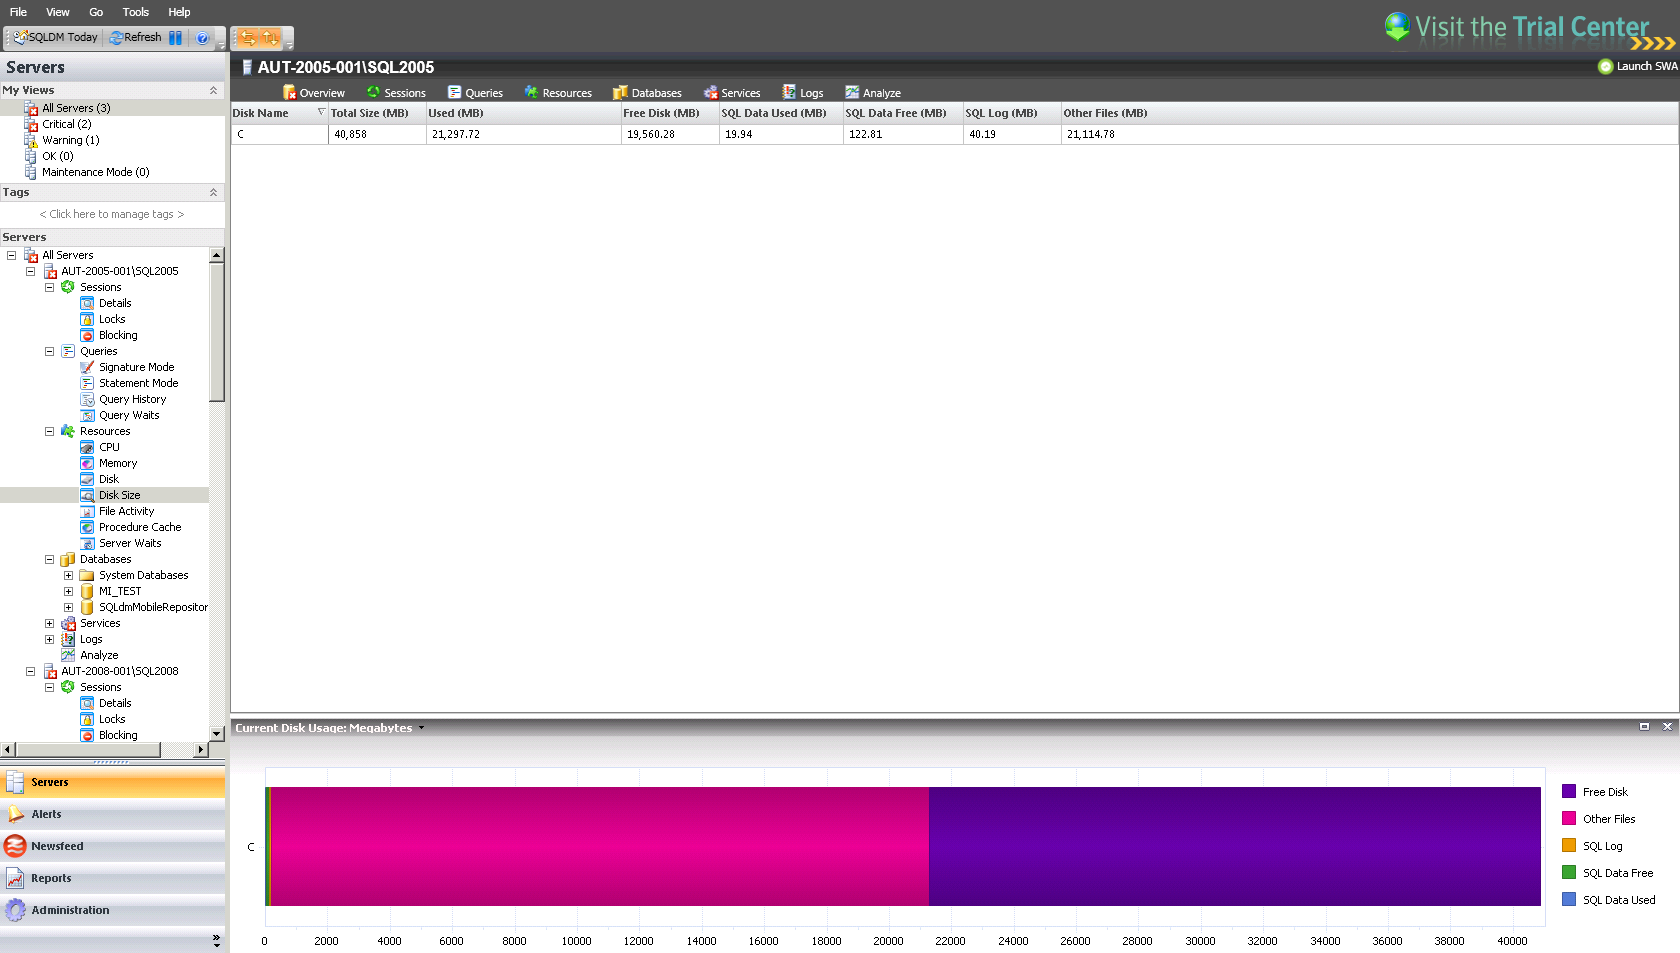1680x953 pixels.
Task: Click the Refresh toolbar button
Action: click(x=135, y=37)
